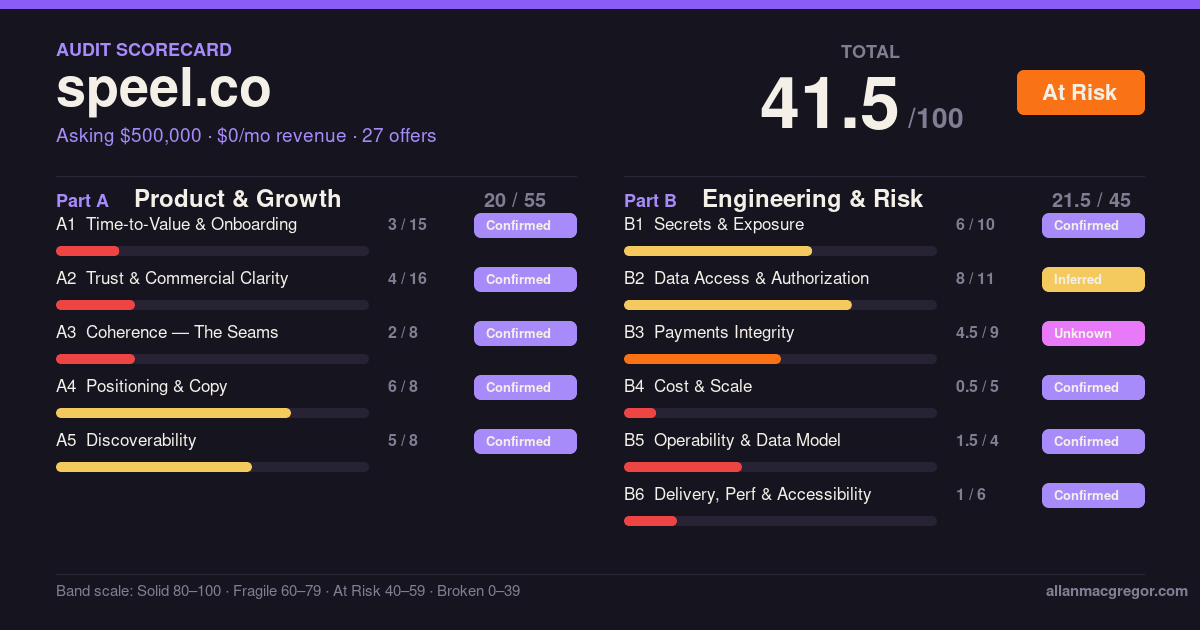Screen dimensions: 1200x630
Task: Click the total score 41.5
Action: click(x=830, y=105)
